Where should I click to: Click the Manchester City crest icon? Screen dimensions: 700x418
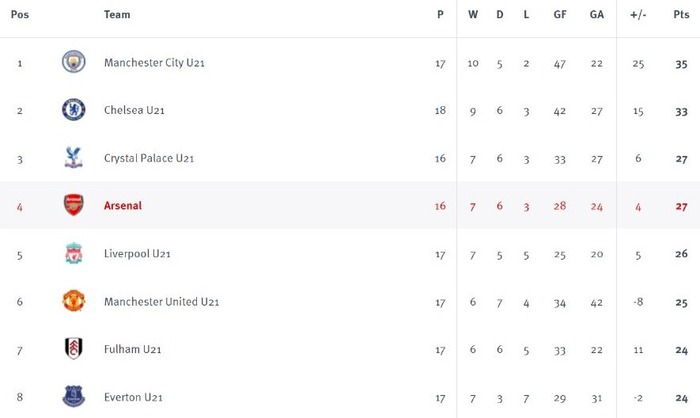coord(74,62)
